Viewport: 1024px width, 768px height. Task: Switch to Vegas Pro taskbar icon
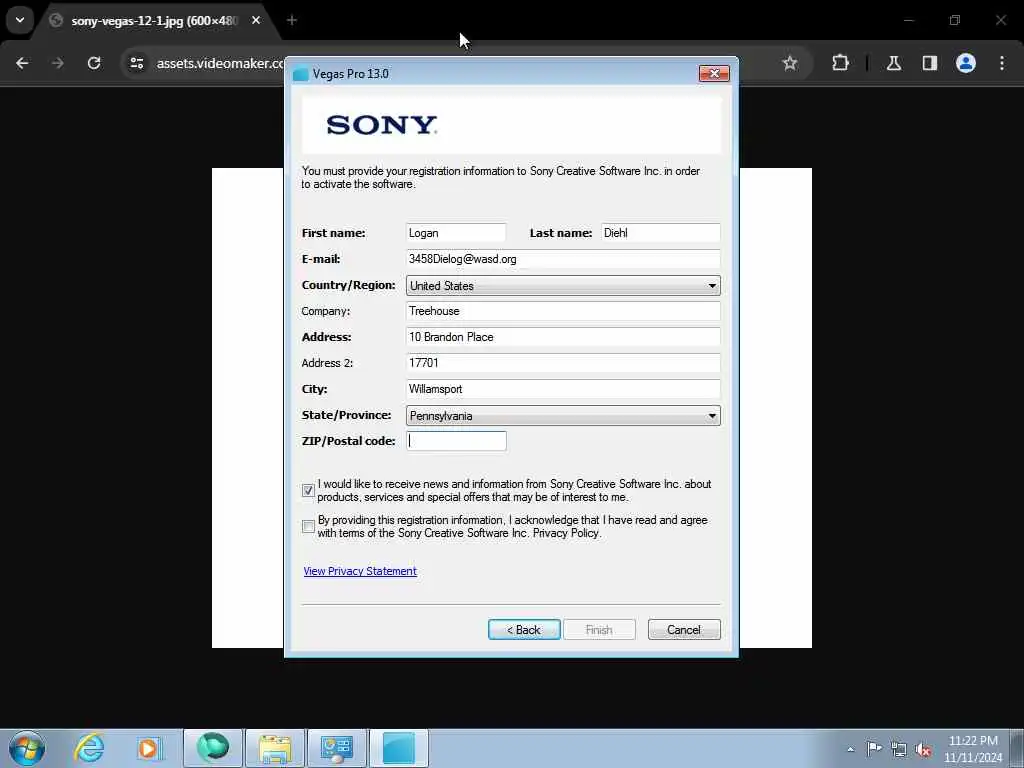(x=399, y=748)
